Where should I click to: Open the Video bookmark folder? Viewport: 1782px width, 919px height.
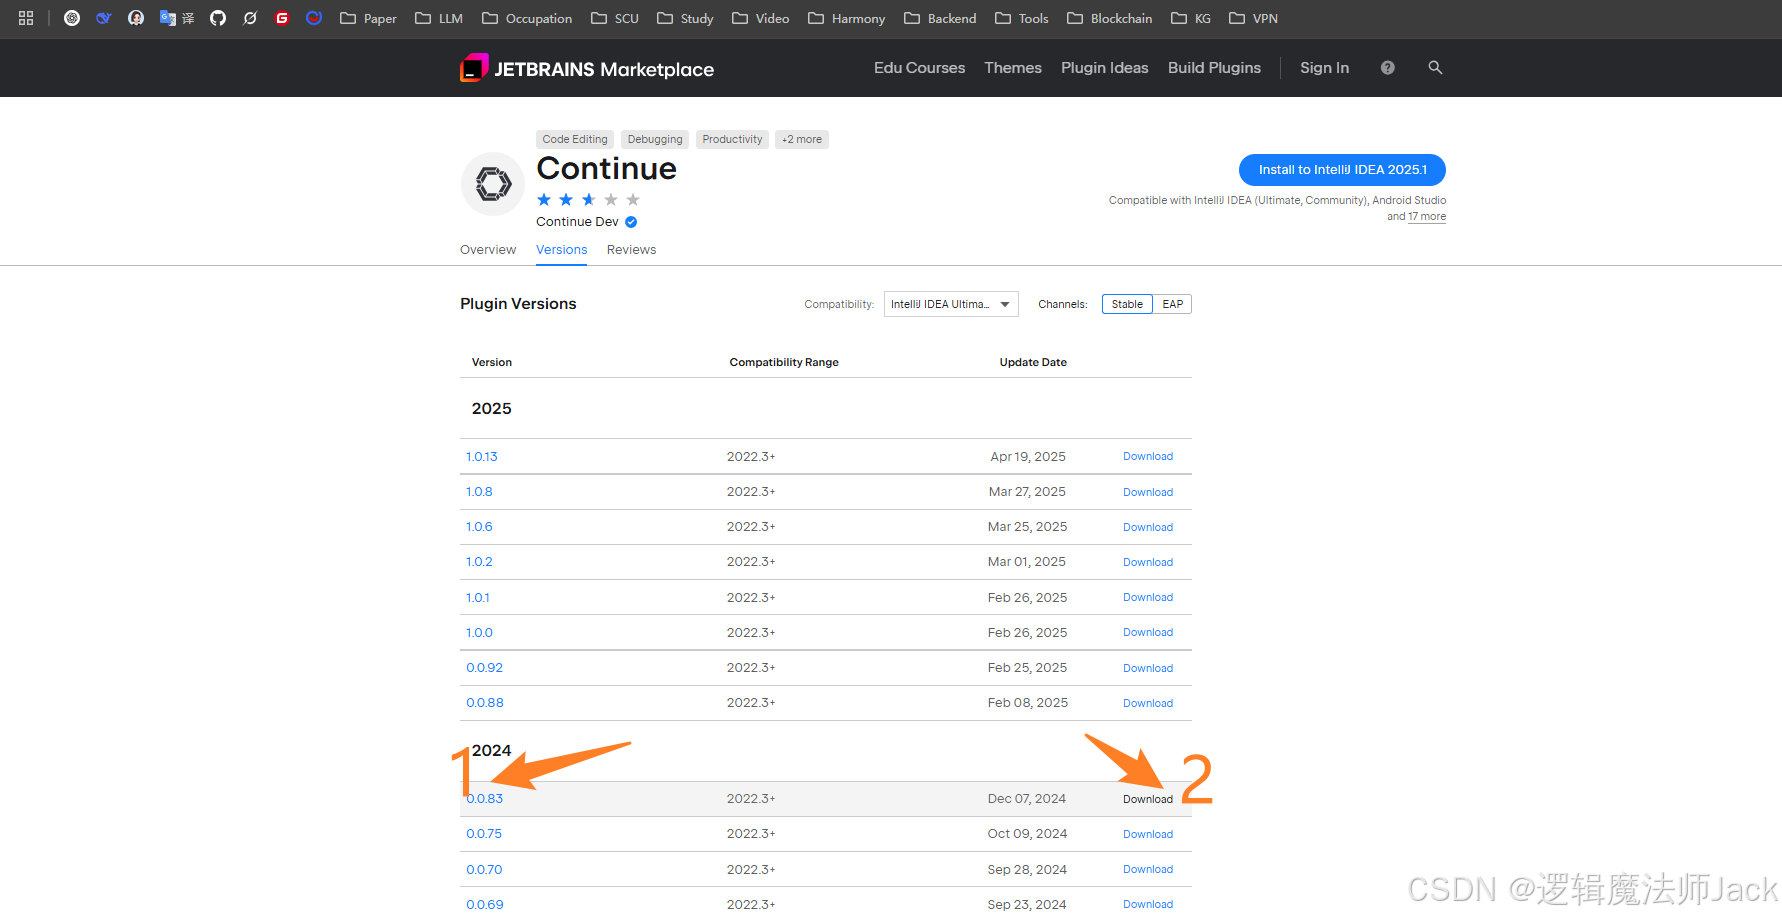tap(760, 18)
